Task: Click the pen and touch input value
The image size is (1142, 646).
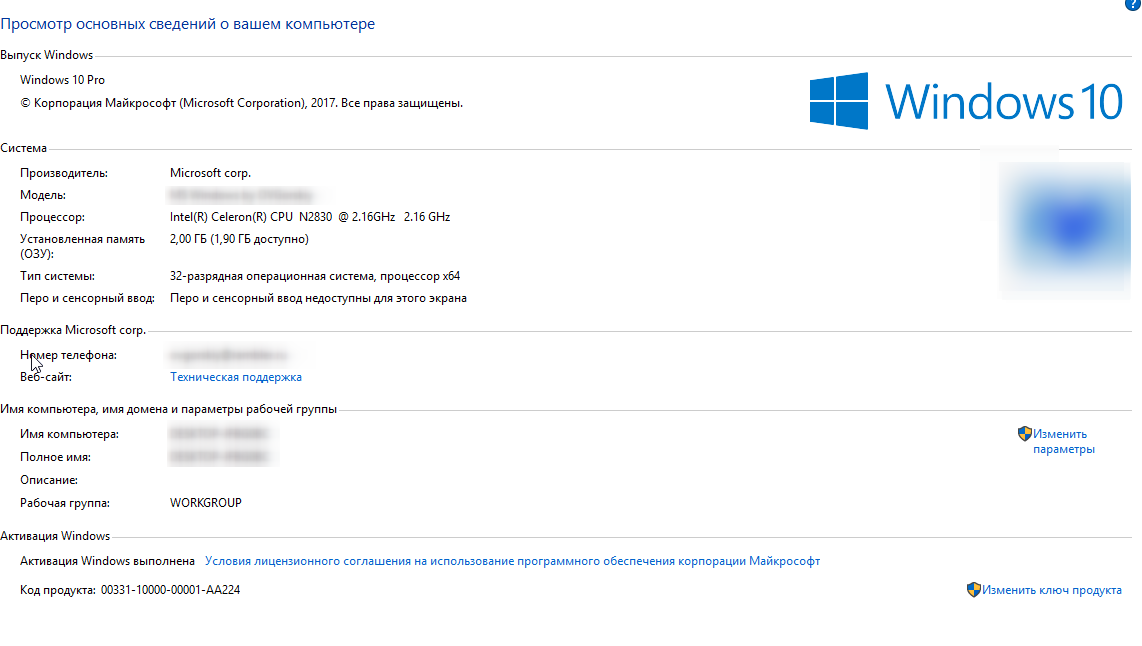Action: pyautogui.click(x=318, y=298)
